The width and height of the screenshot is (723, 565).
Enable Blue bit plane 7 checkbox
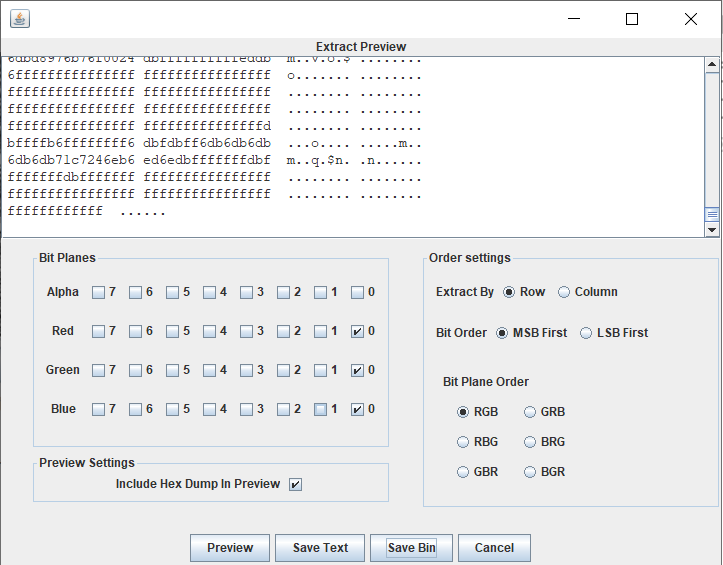[98, 410]
